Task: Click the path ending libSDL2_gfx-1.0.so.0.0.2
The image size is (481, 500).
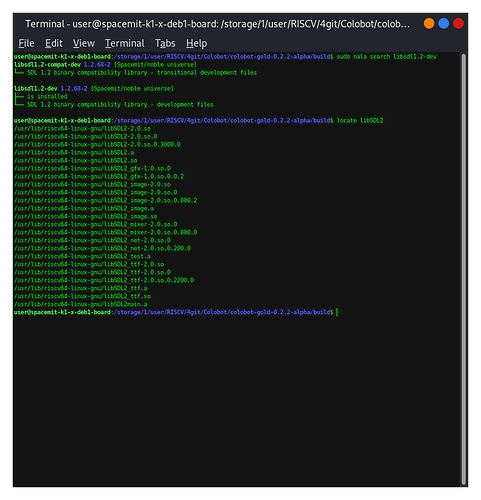Action: (99, 177)
